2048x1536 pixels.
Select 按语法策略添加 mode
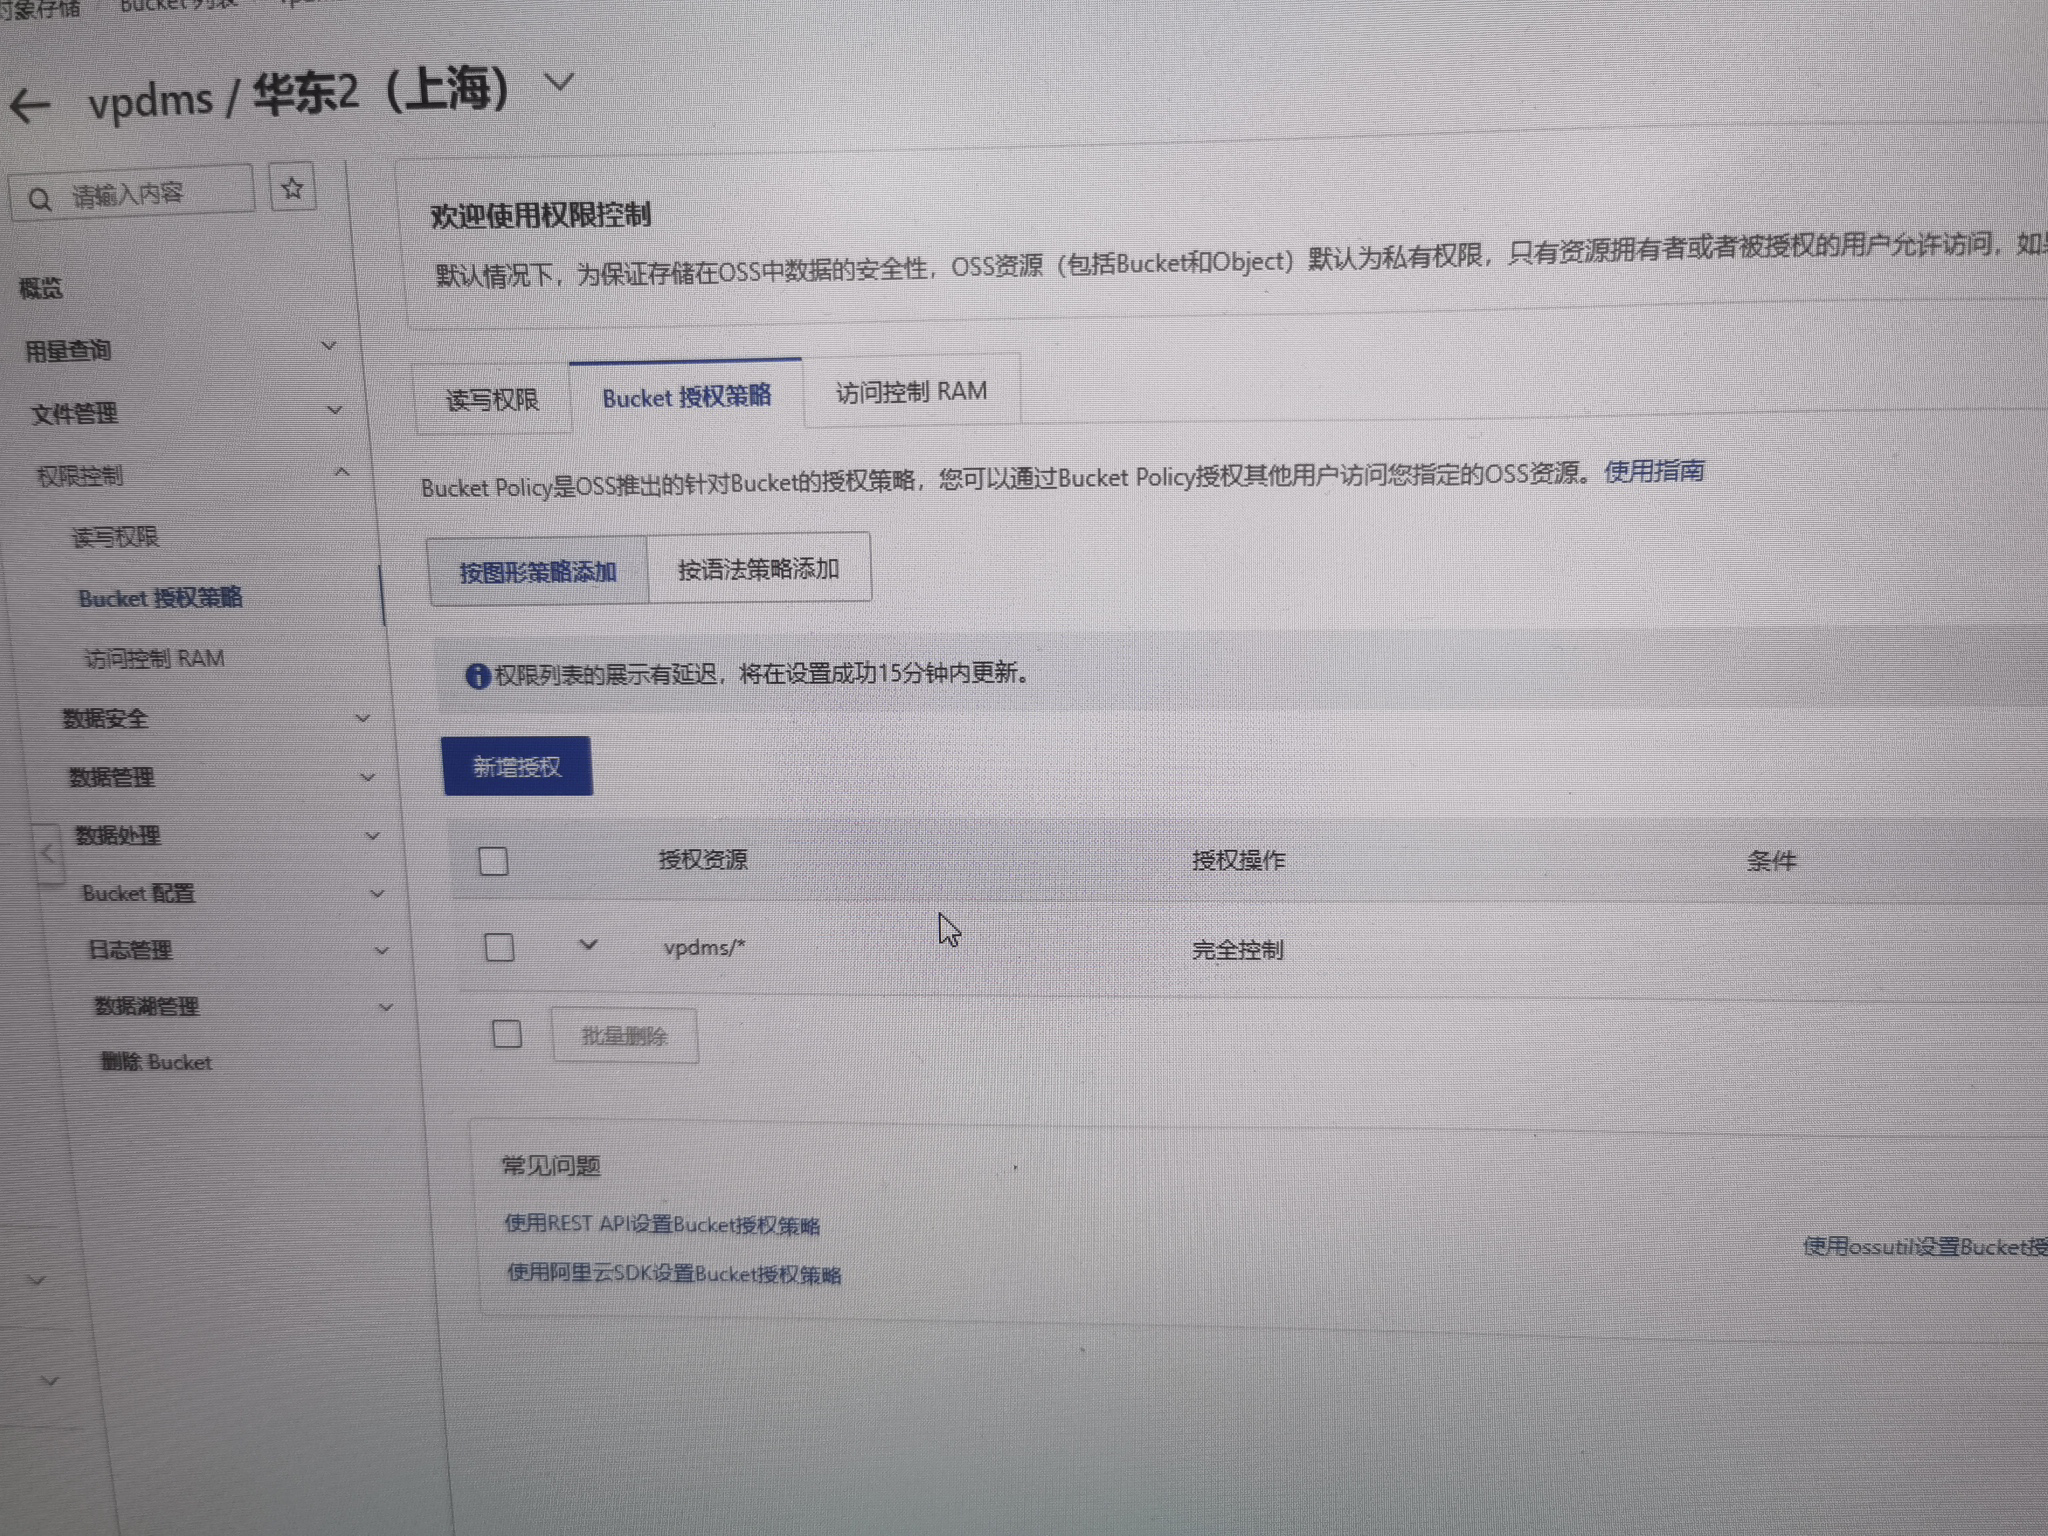(x=758, y=569)
